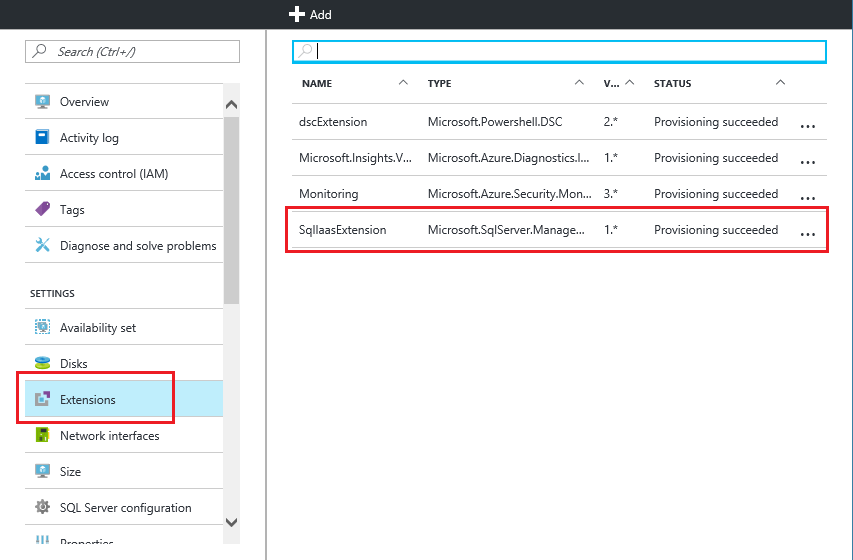Click the SQL Server configuration gear icon
Viewport: 853px width, 560px height.
click(42, 507)
